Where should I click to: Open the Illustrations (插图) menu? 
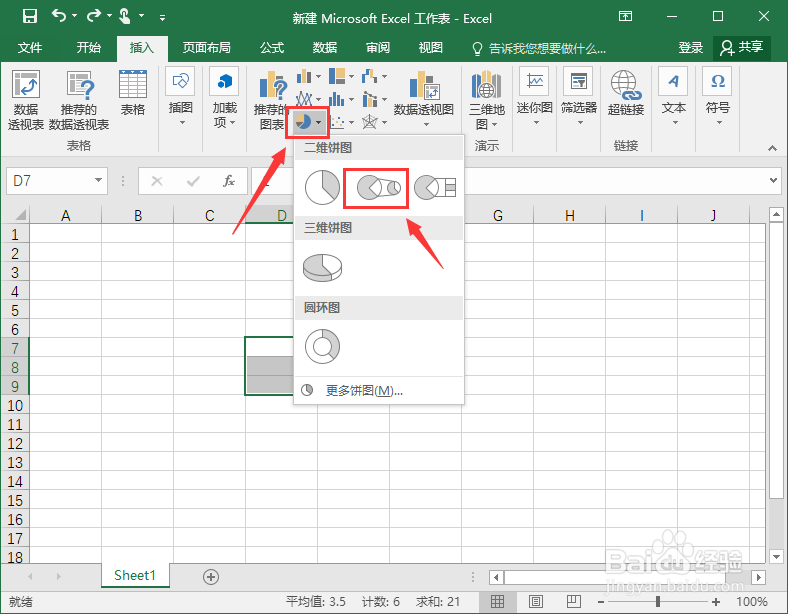coord(180,97)
